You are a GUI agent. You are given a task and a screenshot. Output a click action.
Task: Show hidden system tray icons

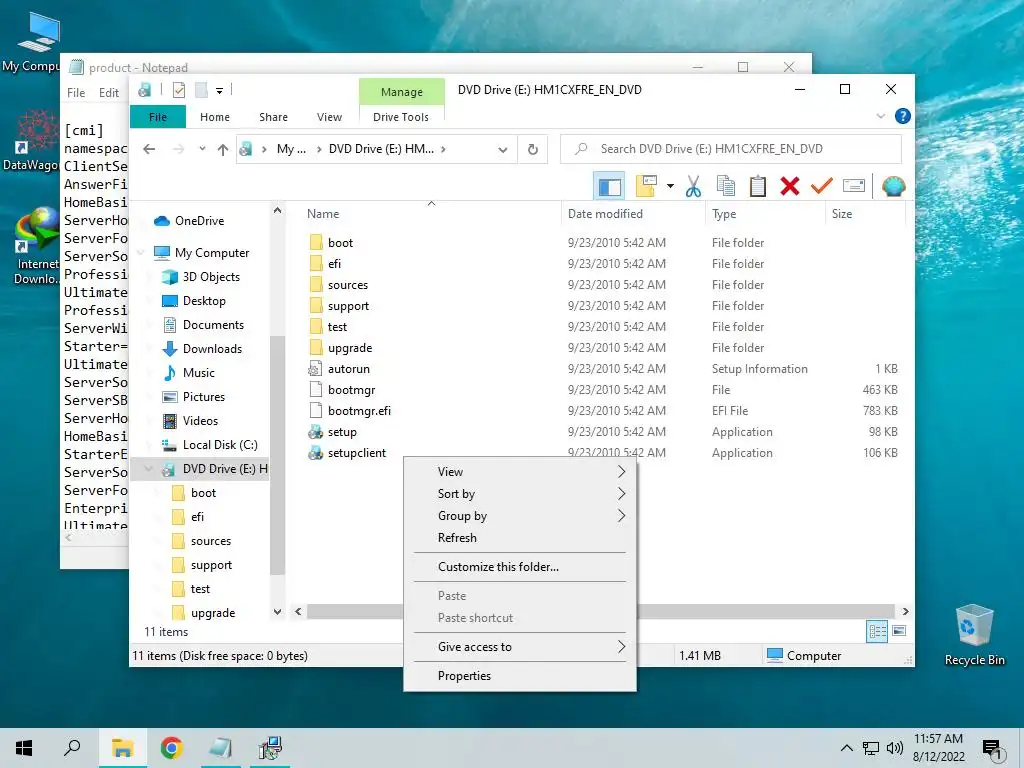click(x=846, y=748)
